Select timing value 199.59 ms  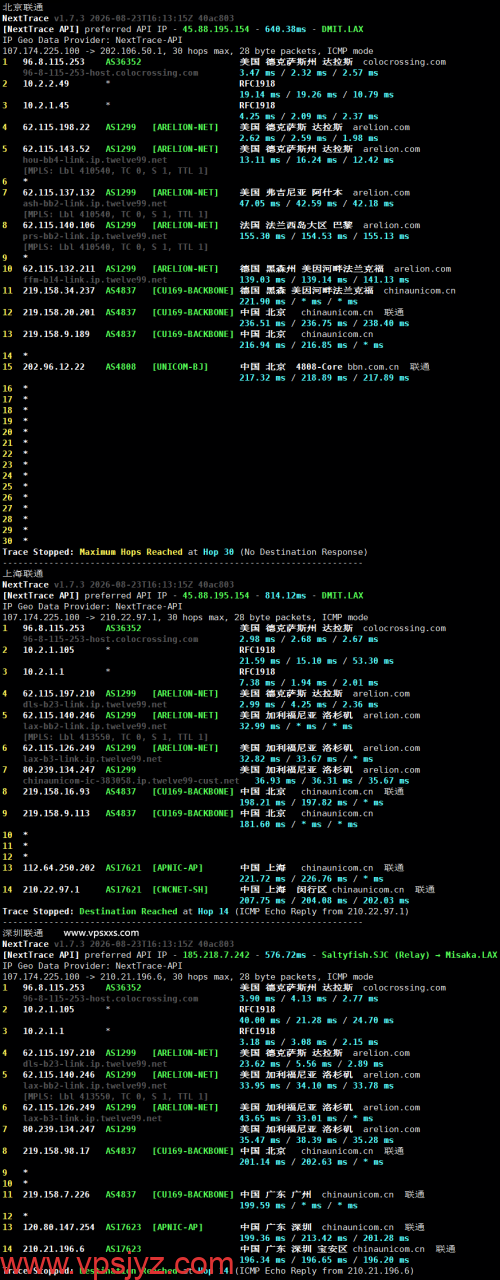261,1205
